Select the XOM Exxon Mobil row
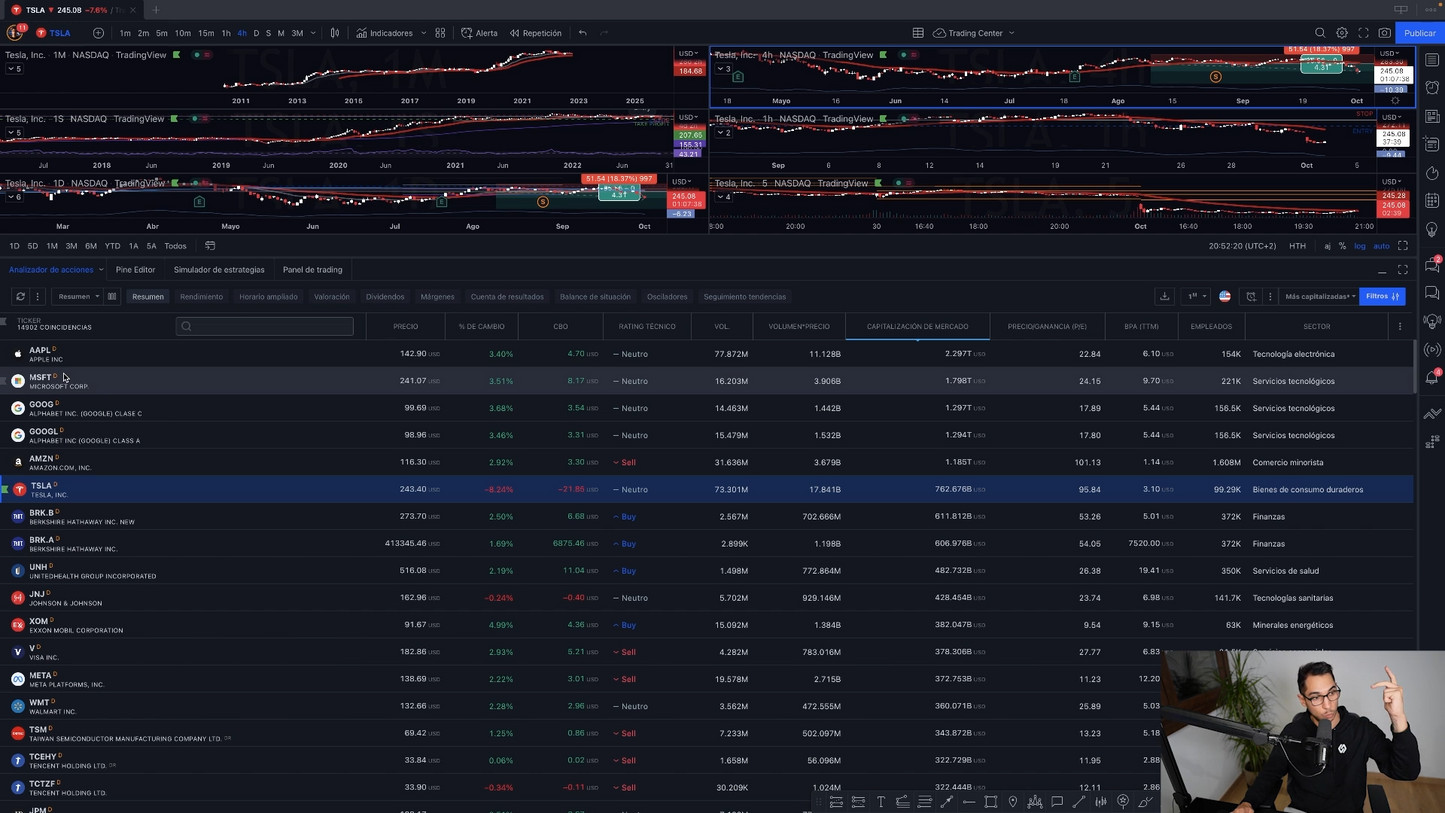 pyautogui.click(x=706, y=625)
